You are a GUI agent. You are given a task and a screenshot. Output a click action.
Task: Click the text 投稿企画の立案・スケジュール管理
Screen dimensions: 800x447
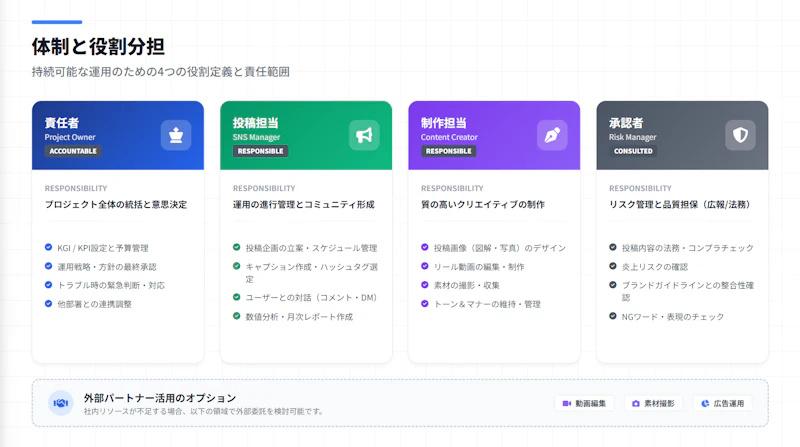pyautogui.click(x=311, y=248)
